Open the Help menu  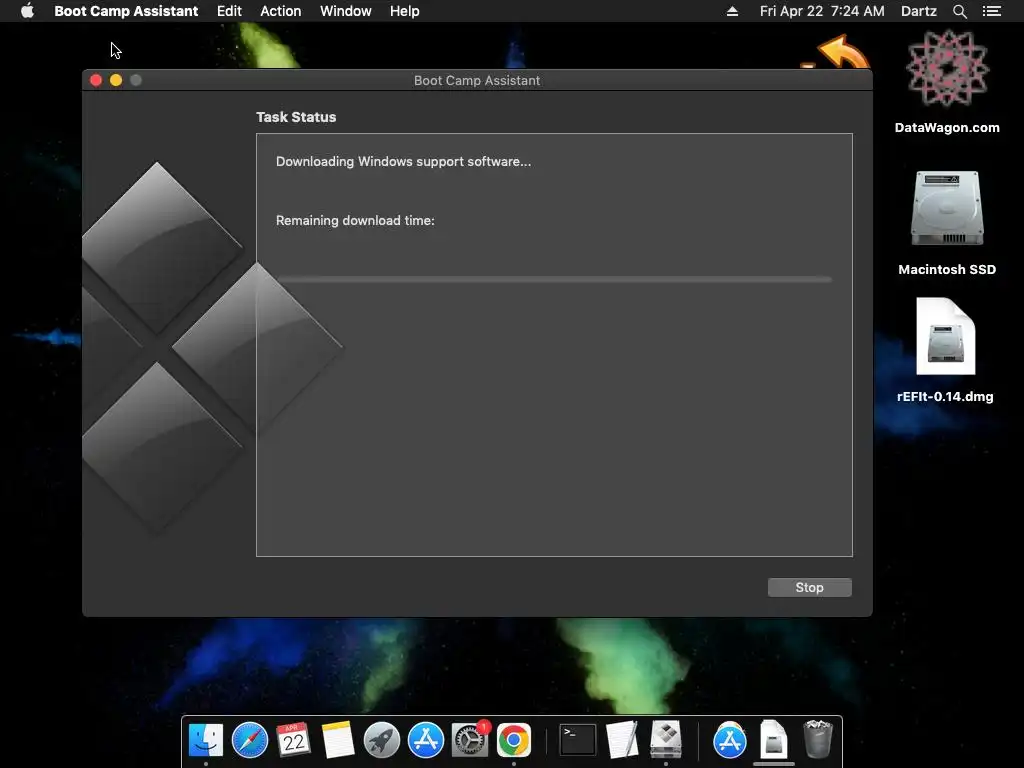[404, 11]
